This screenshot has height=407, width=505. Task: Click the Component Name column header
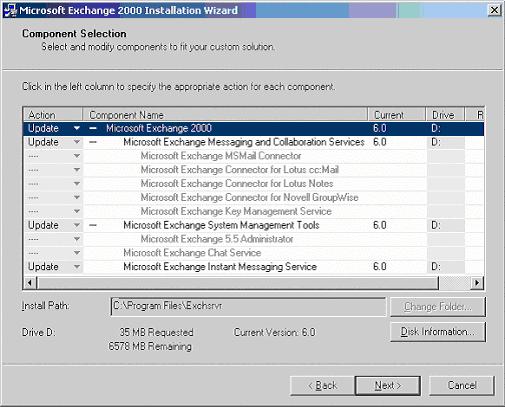[225, 115]
